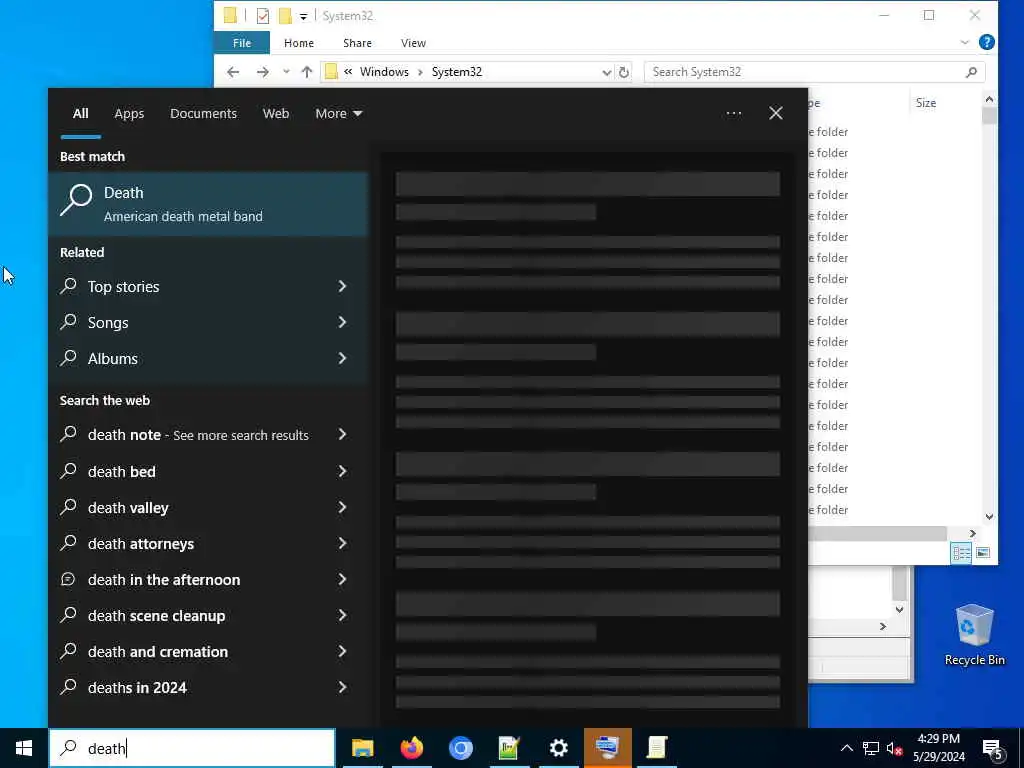Click the Properties quick access toolbar icon
This screenshot has width=1024, height=768.
[263, 16]
